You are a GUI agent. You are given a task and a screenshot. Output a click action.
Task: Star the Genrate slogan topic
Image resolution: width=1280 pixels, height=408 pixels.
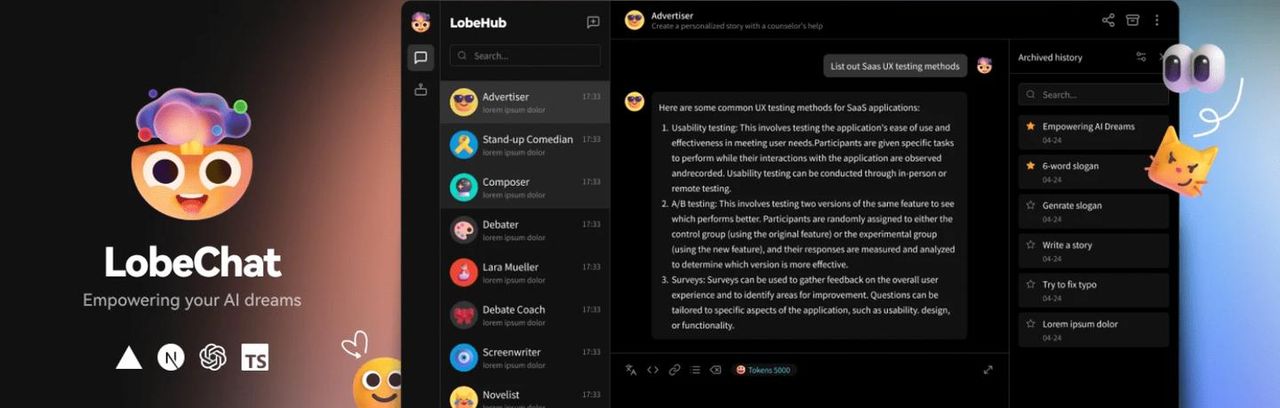pos(1030,206)
